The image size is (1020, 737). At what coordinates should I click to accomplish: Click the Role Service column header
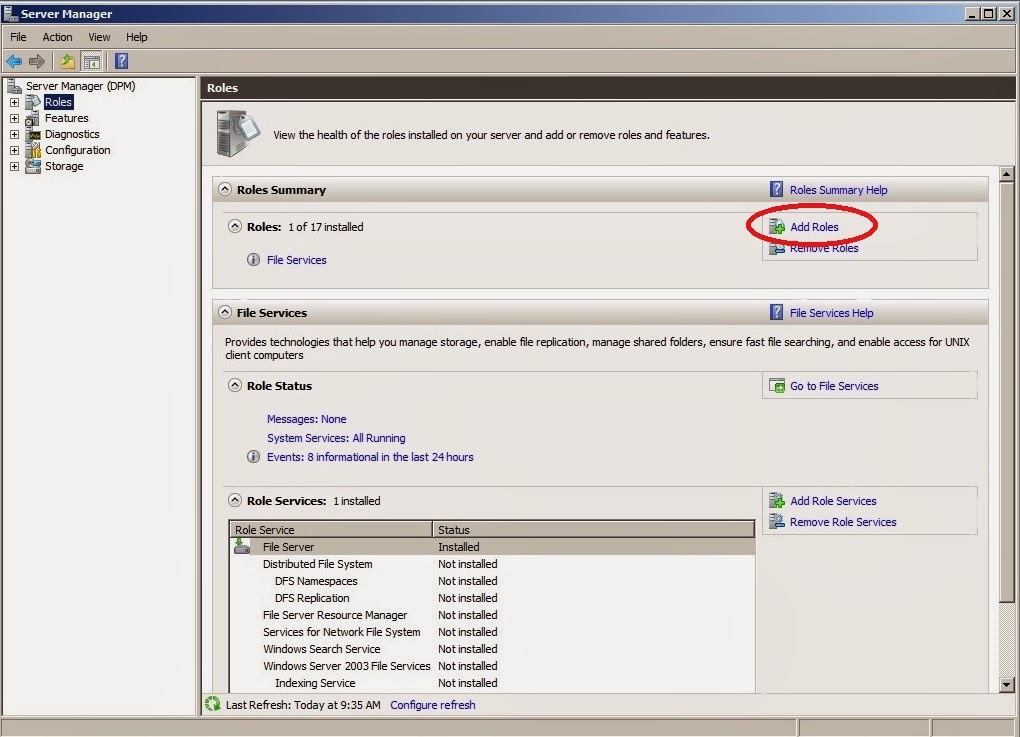pyautogui.click(x=331, y=529)
